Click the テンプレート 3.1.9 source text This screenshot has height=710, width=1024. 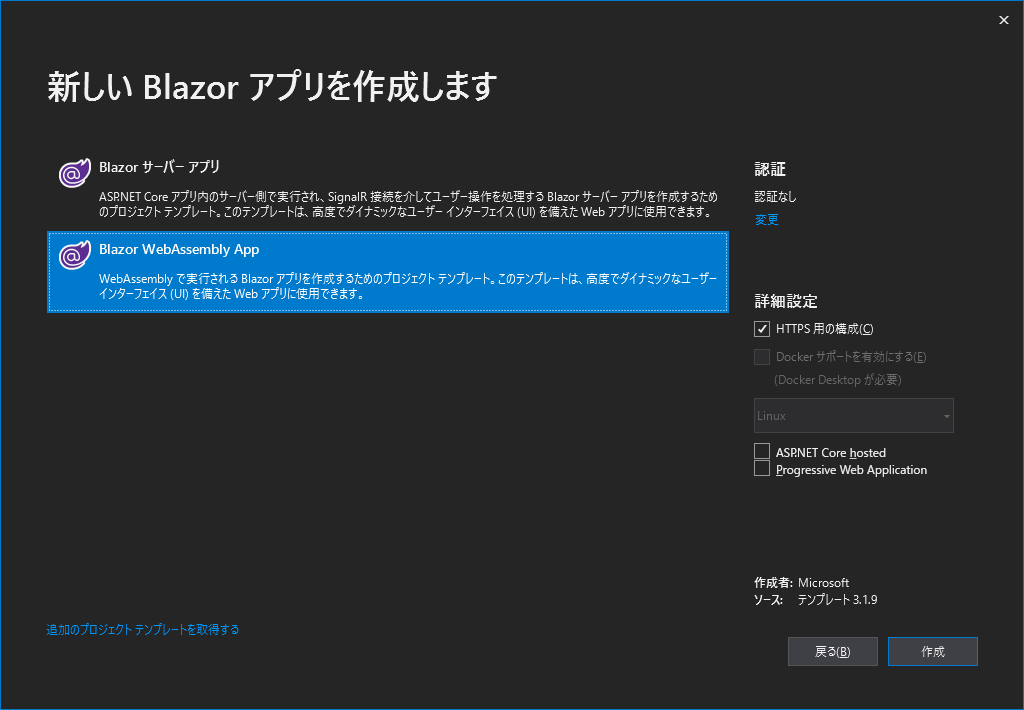(838, 600)
